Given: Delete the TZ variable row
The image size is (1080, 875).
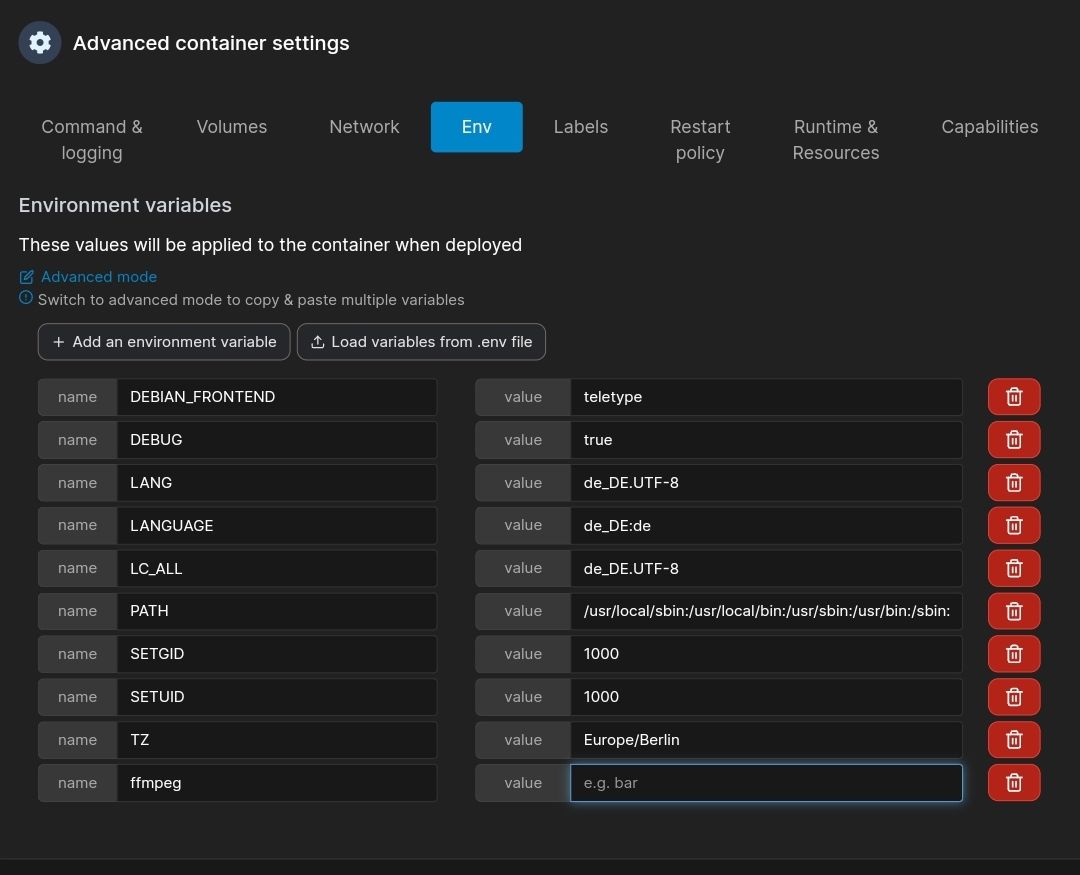Looking at the screenshot, I should [1013, 740].
